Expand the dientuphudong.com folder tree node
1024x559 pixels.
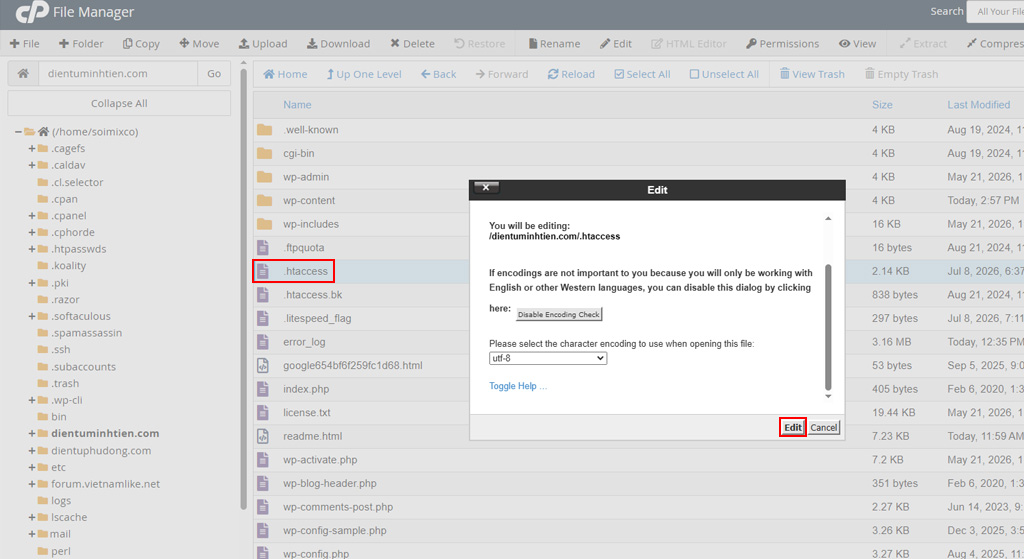click(31, 451)
